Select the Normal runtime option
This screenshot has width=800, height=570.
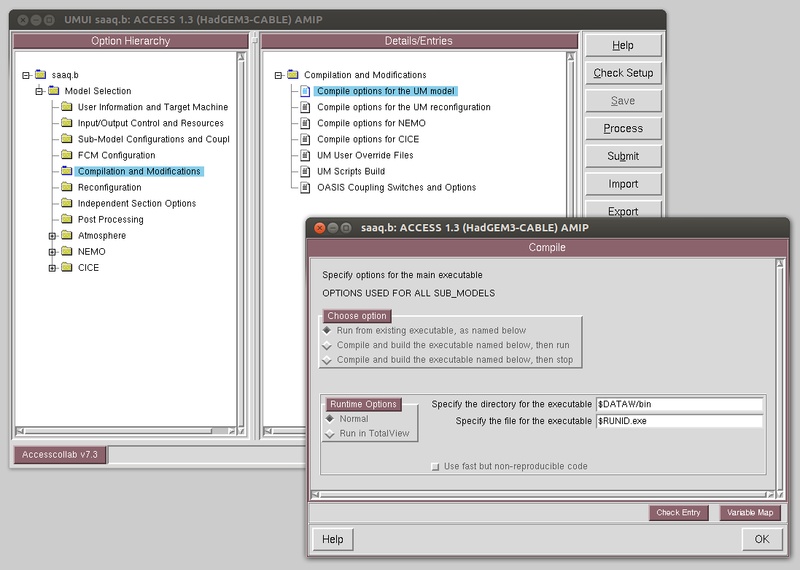point(330,418)
